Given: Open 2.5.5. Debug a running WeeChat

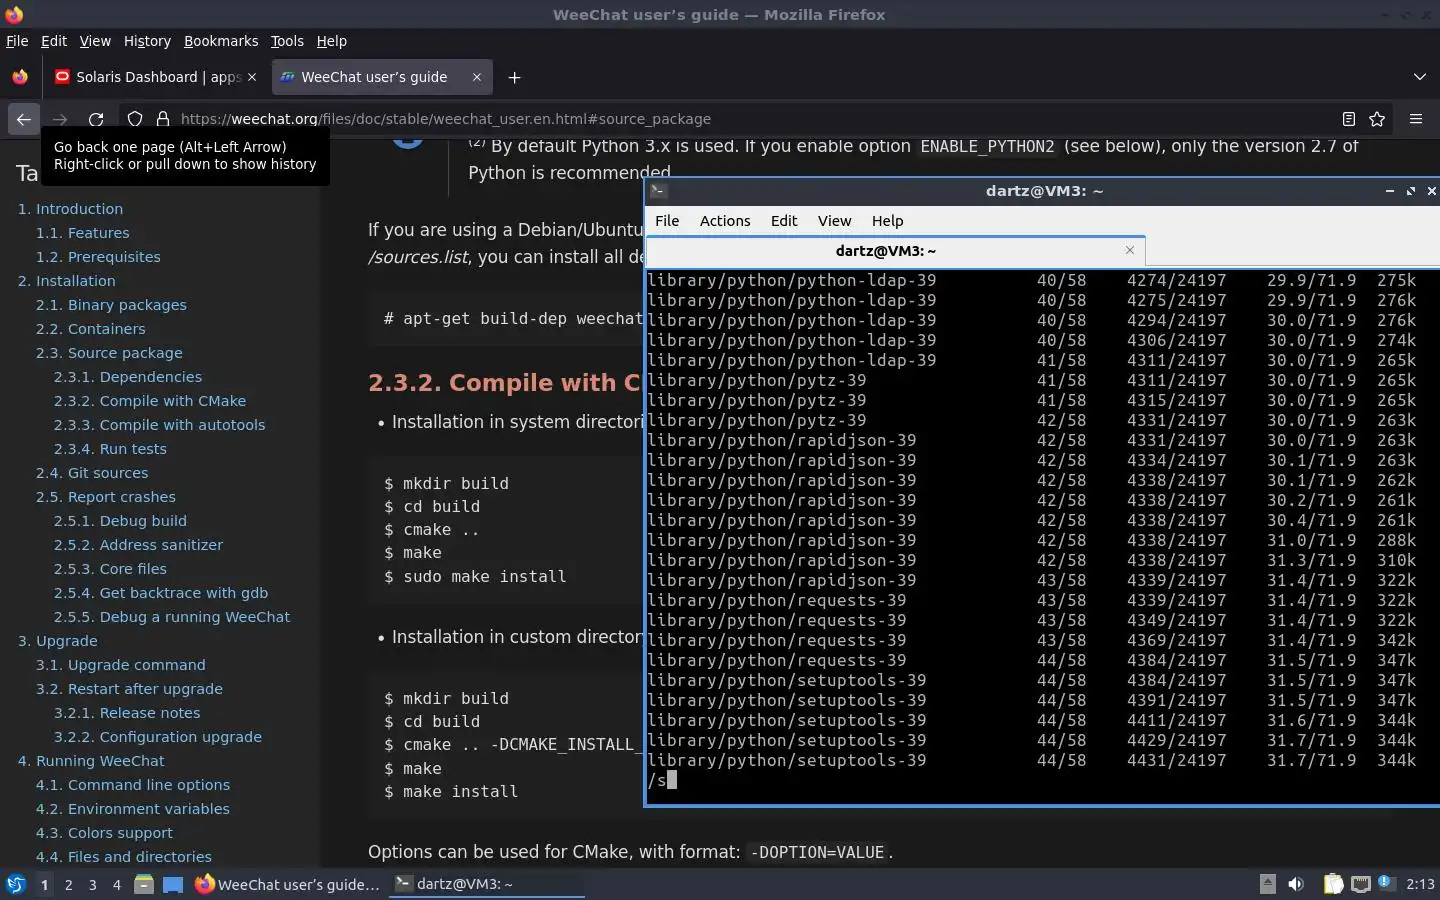Looking at the screenshot, I should click(172, 617).
